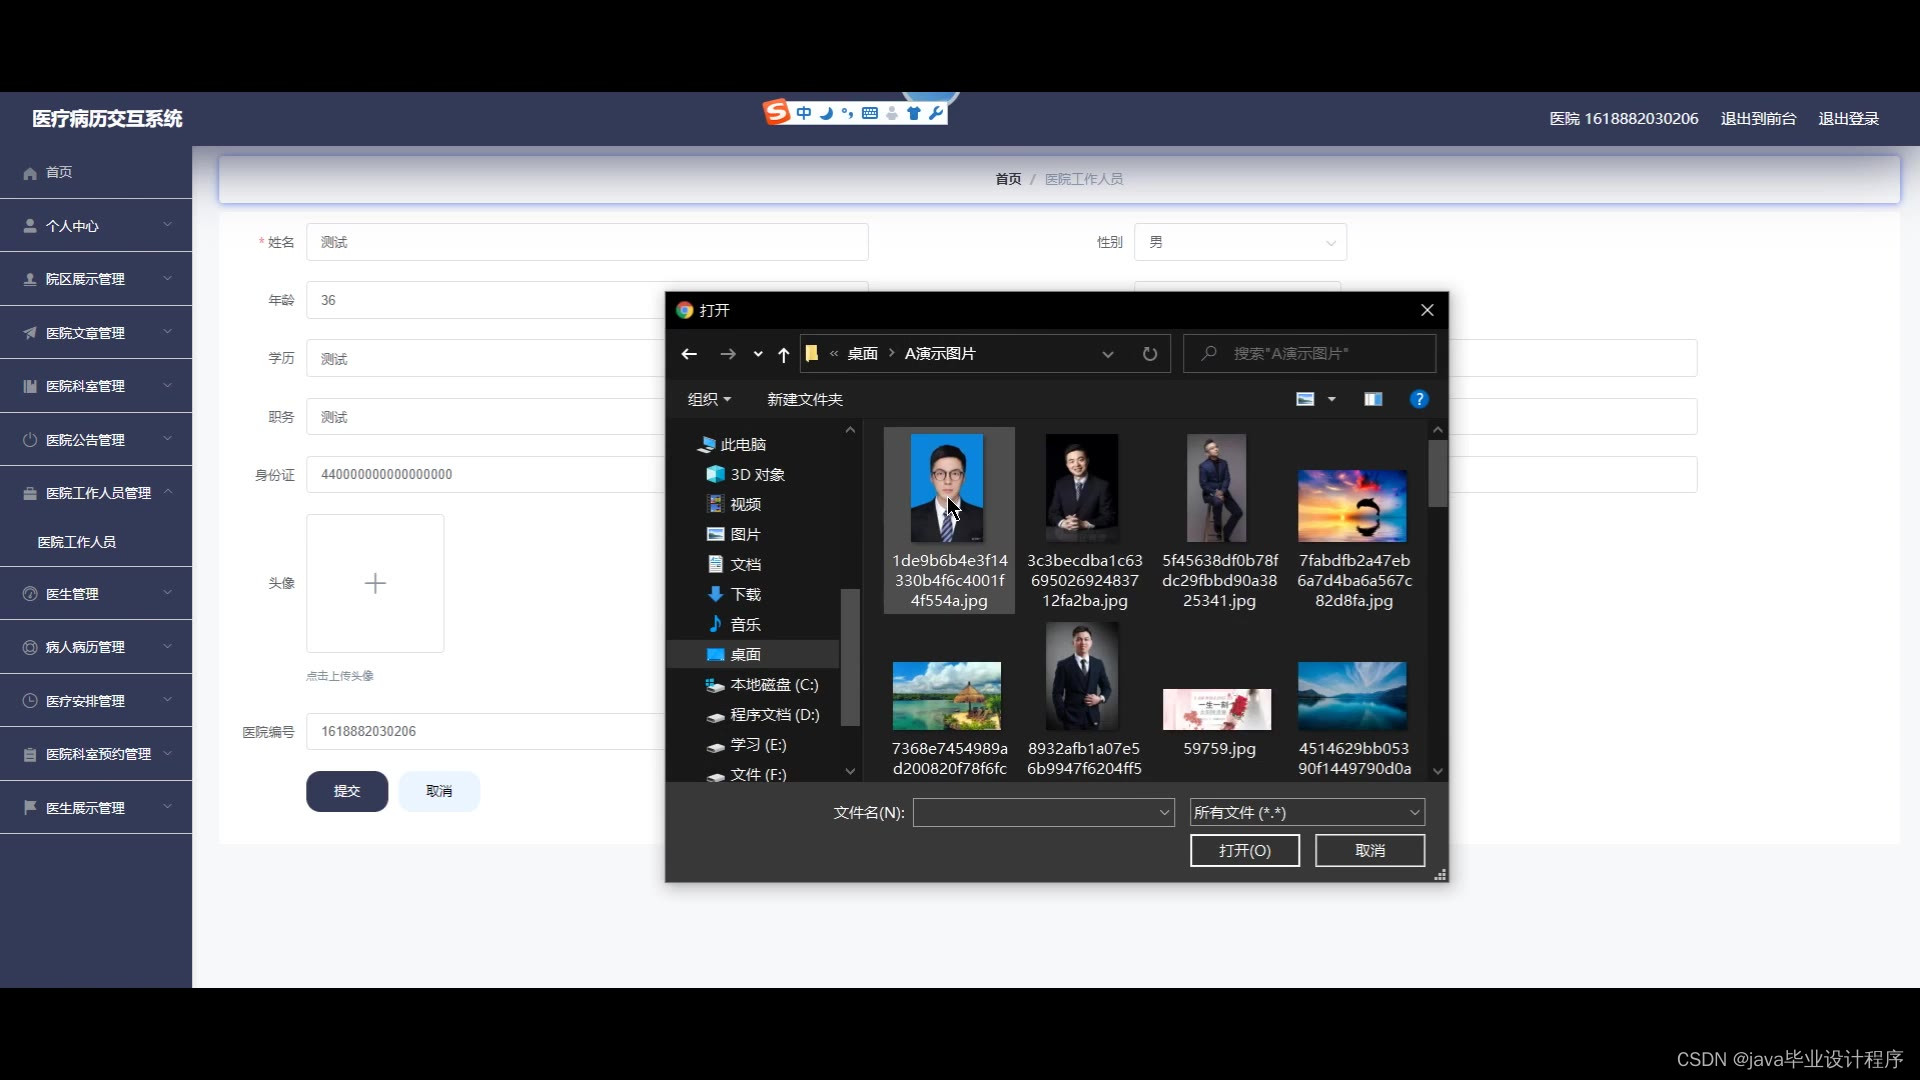This screenshot has height=1080, width=1920.
Task: Select 医院公告管理 in the sidebar
Action: (x=85, y=439)
